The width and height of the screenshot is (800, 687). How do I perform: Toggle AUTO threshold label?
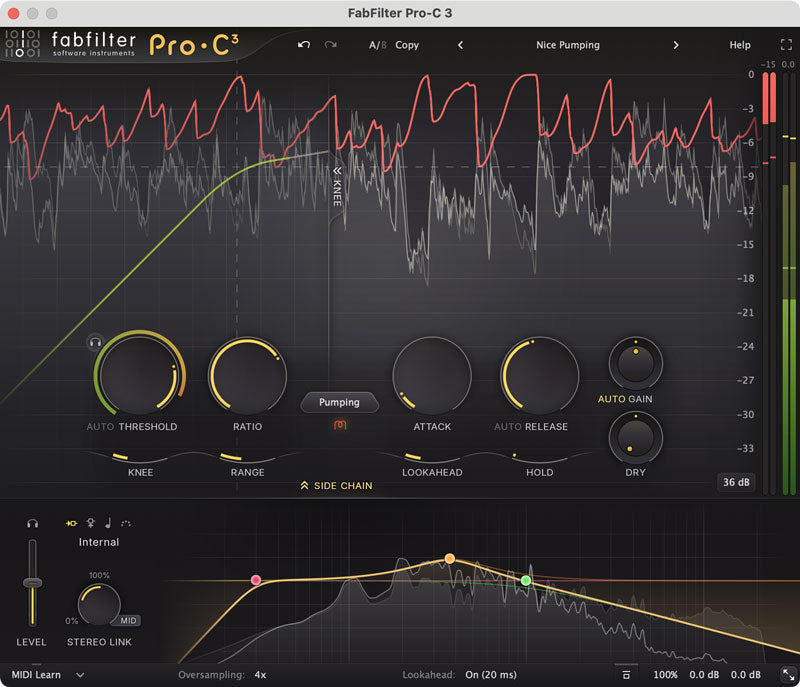[x=100, y=426]
